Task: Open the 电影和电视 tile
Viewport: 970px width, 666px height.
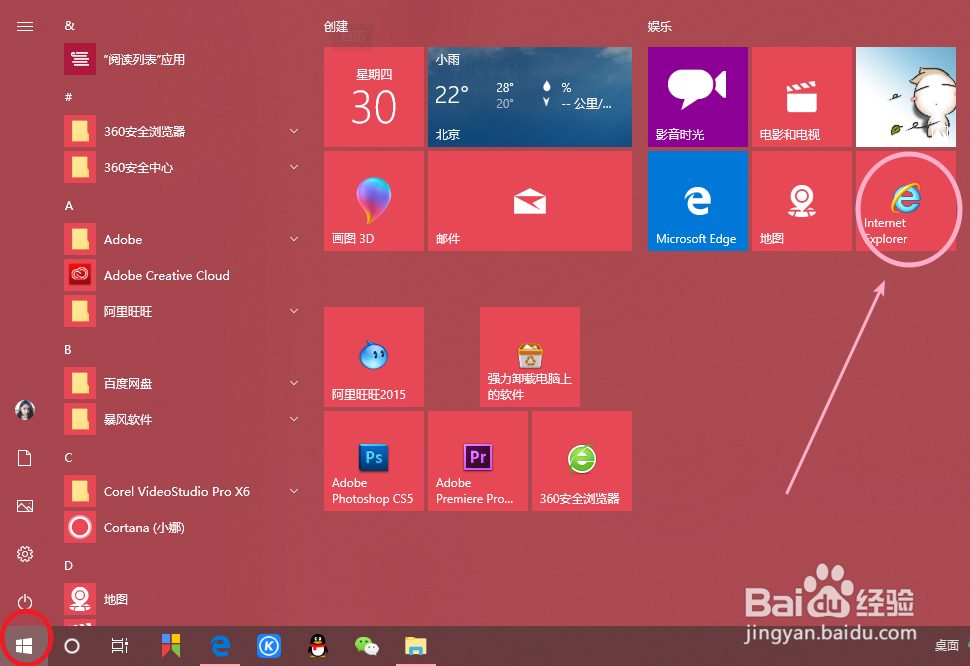Action: coord(802,97)
